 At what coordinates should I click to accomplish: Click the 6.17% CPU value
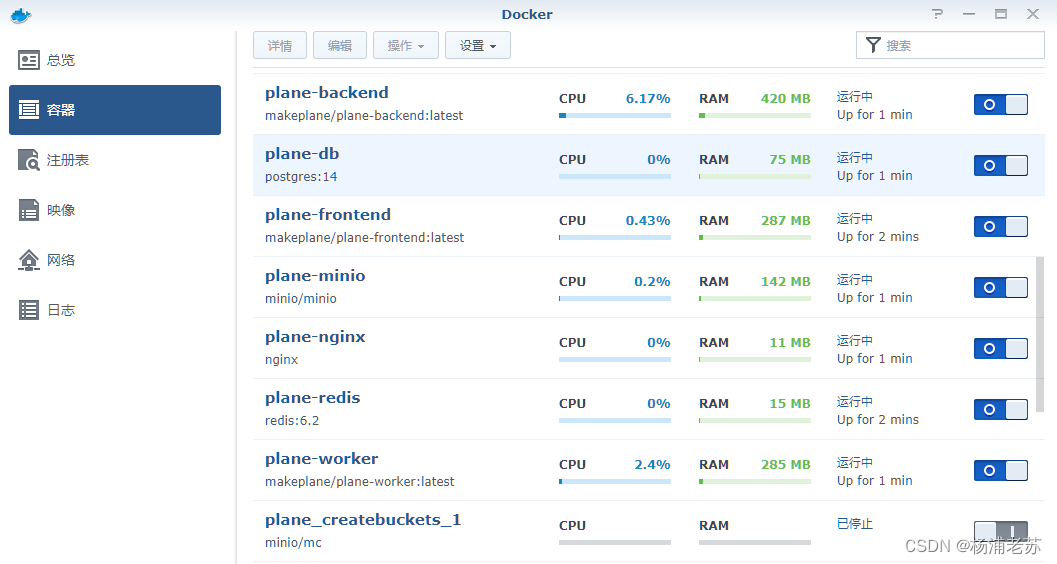pos(648,98)
